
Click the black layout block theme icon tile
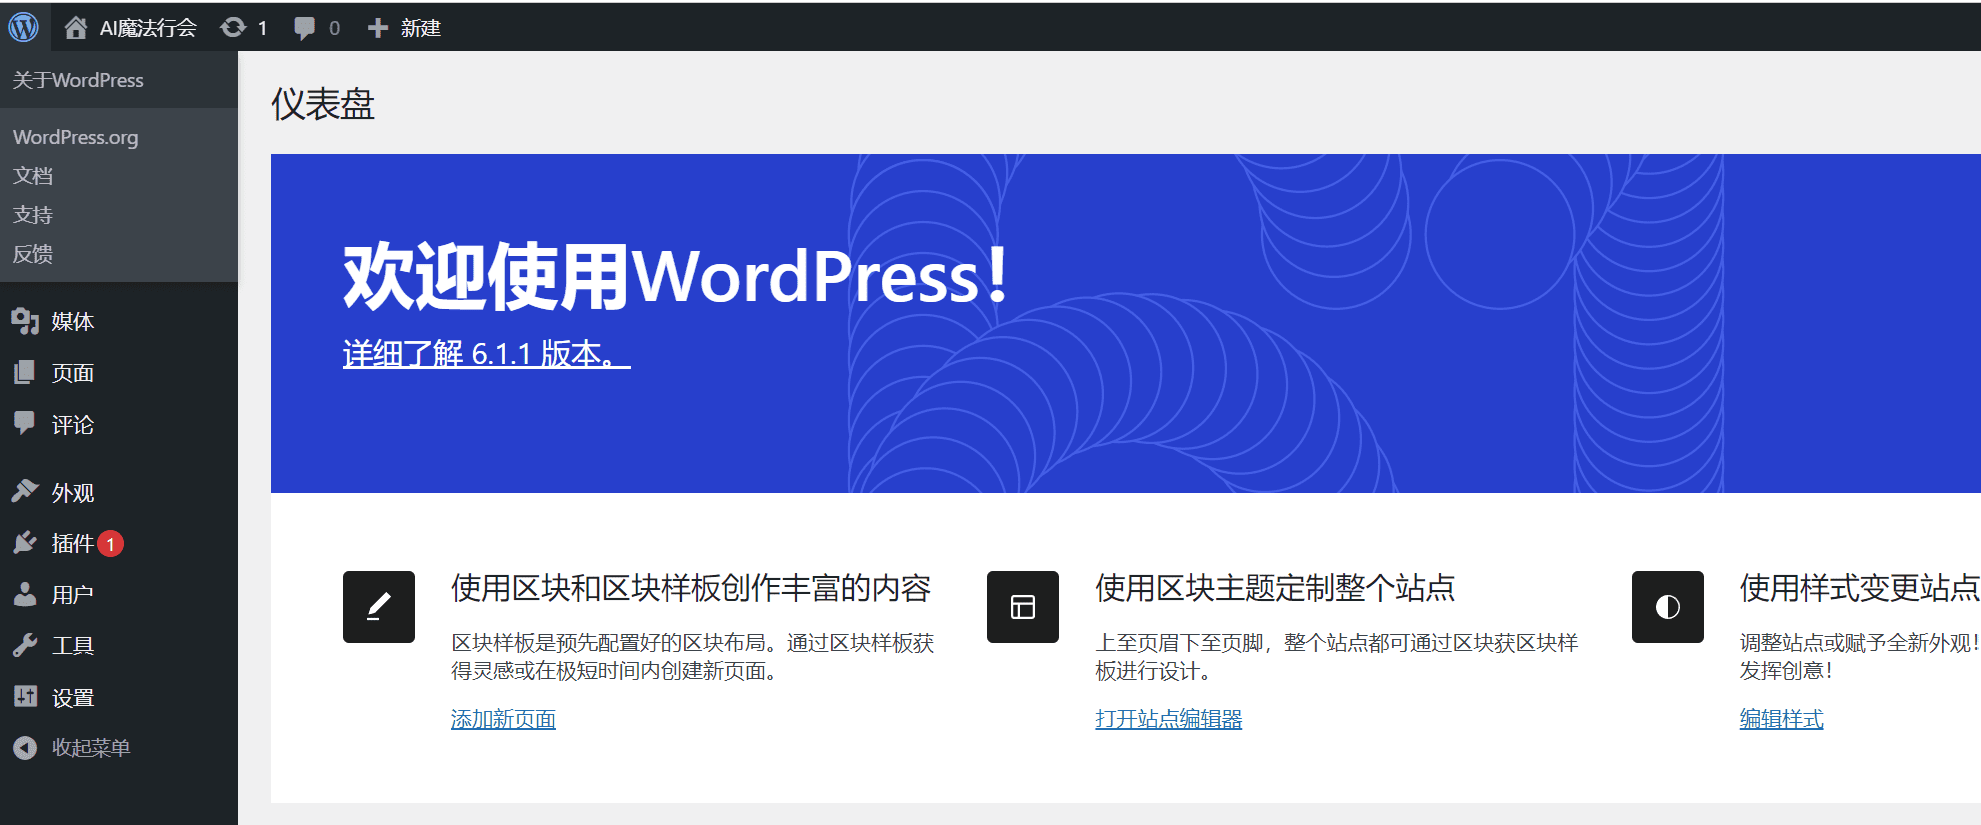click(1023, 607)
